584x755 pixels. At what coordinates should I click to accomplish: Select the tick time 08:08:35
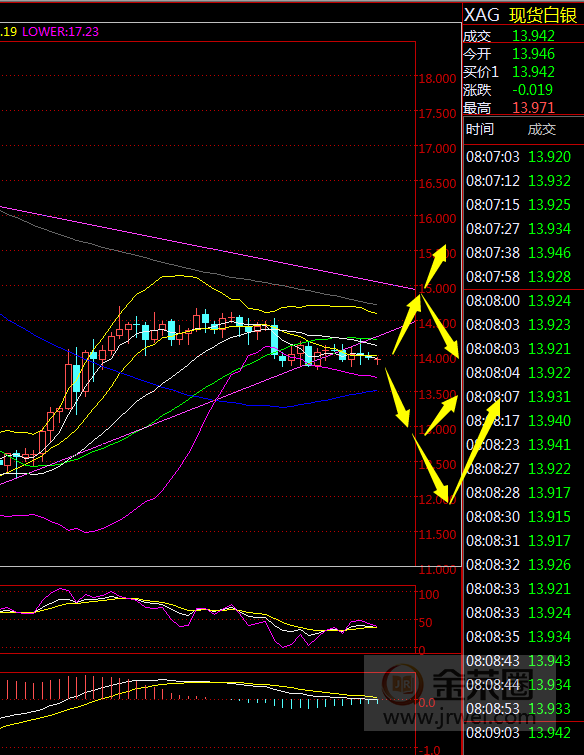pyautogui.click(x=493, y=637)
